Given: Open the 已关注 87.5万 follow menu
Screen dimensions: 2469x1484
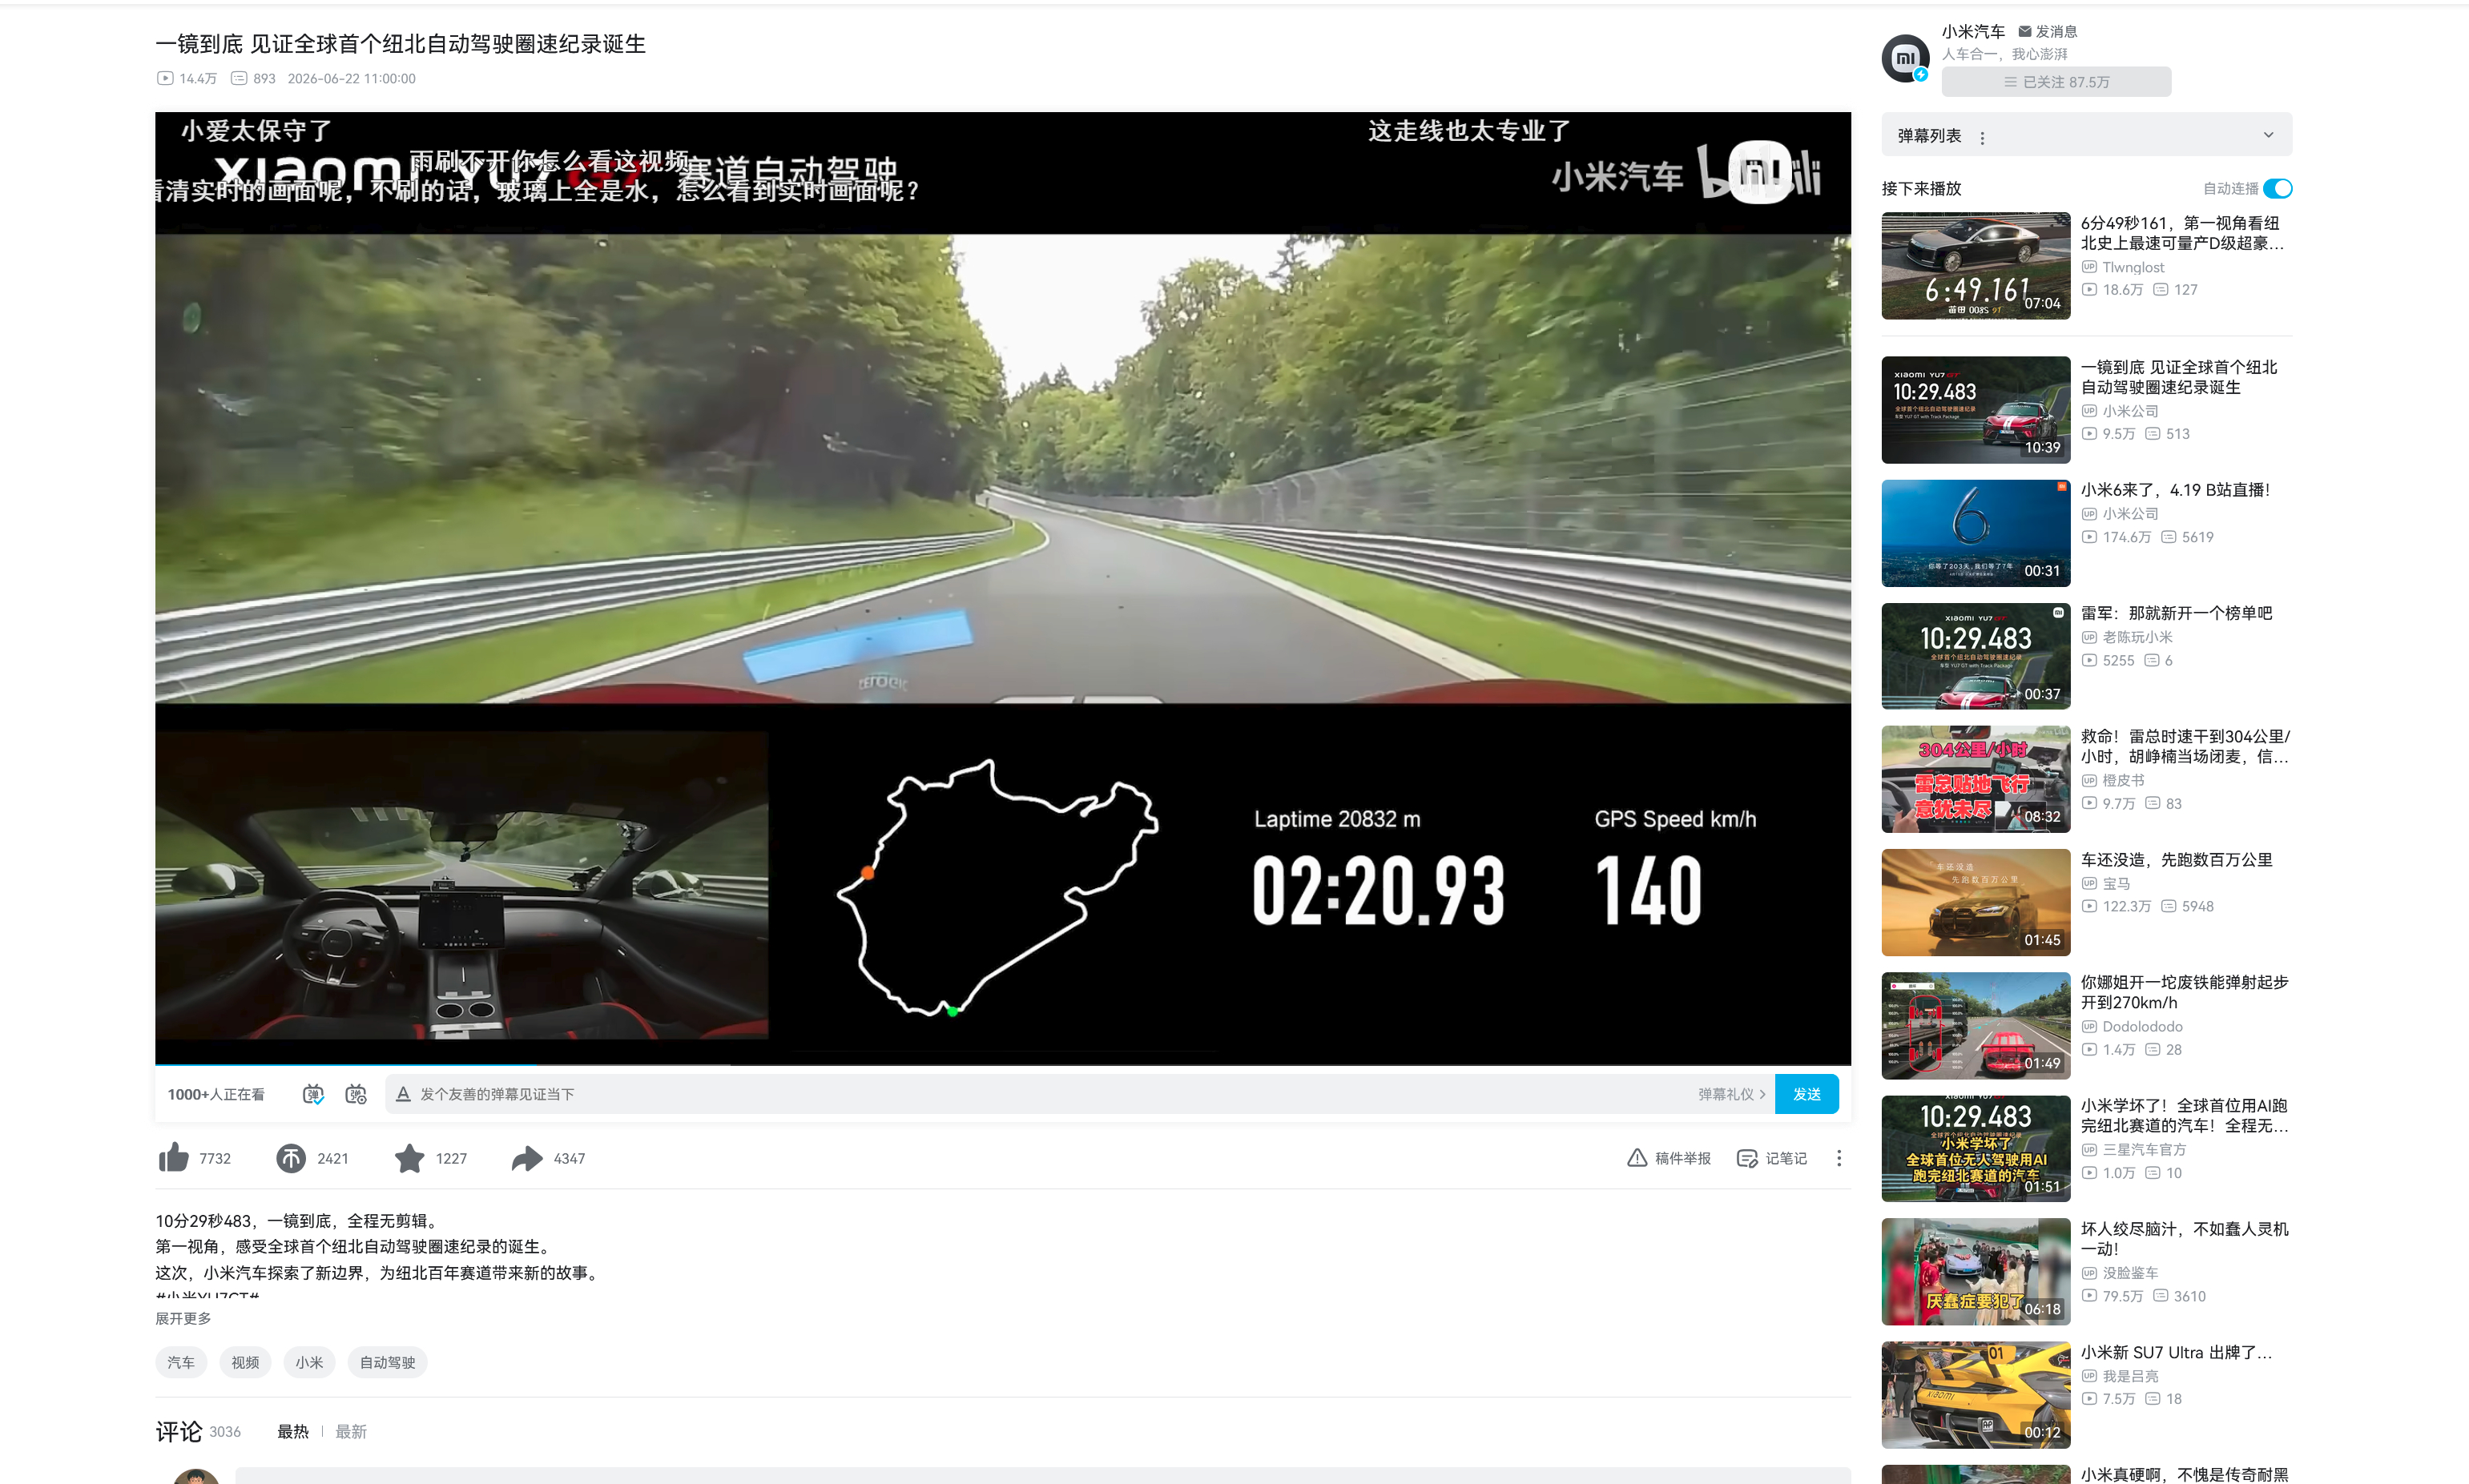Looking at the screenshot, I should (2056, 82).
